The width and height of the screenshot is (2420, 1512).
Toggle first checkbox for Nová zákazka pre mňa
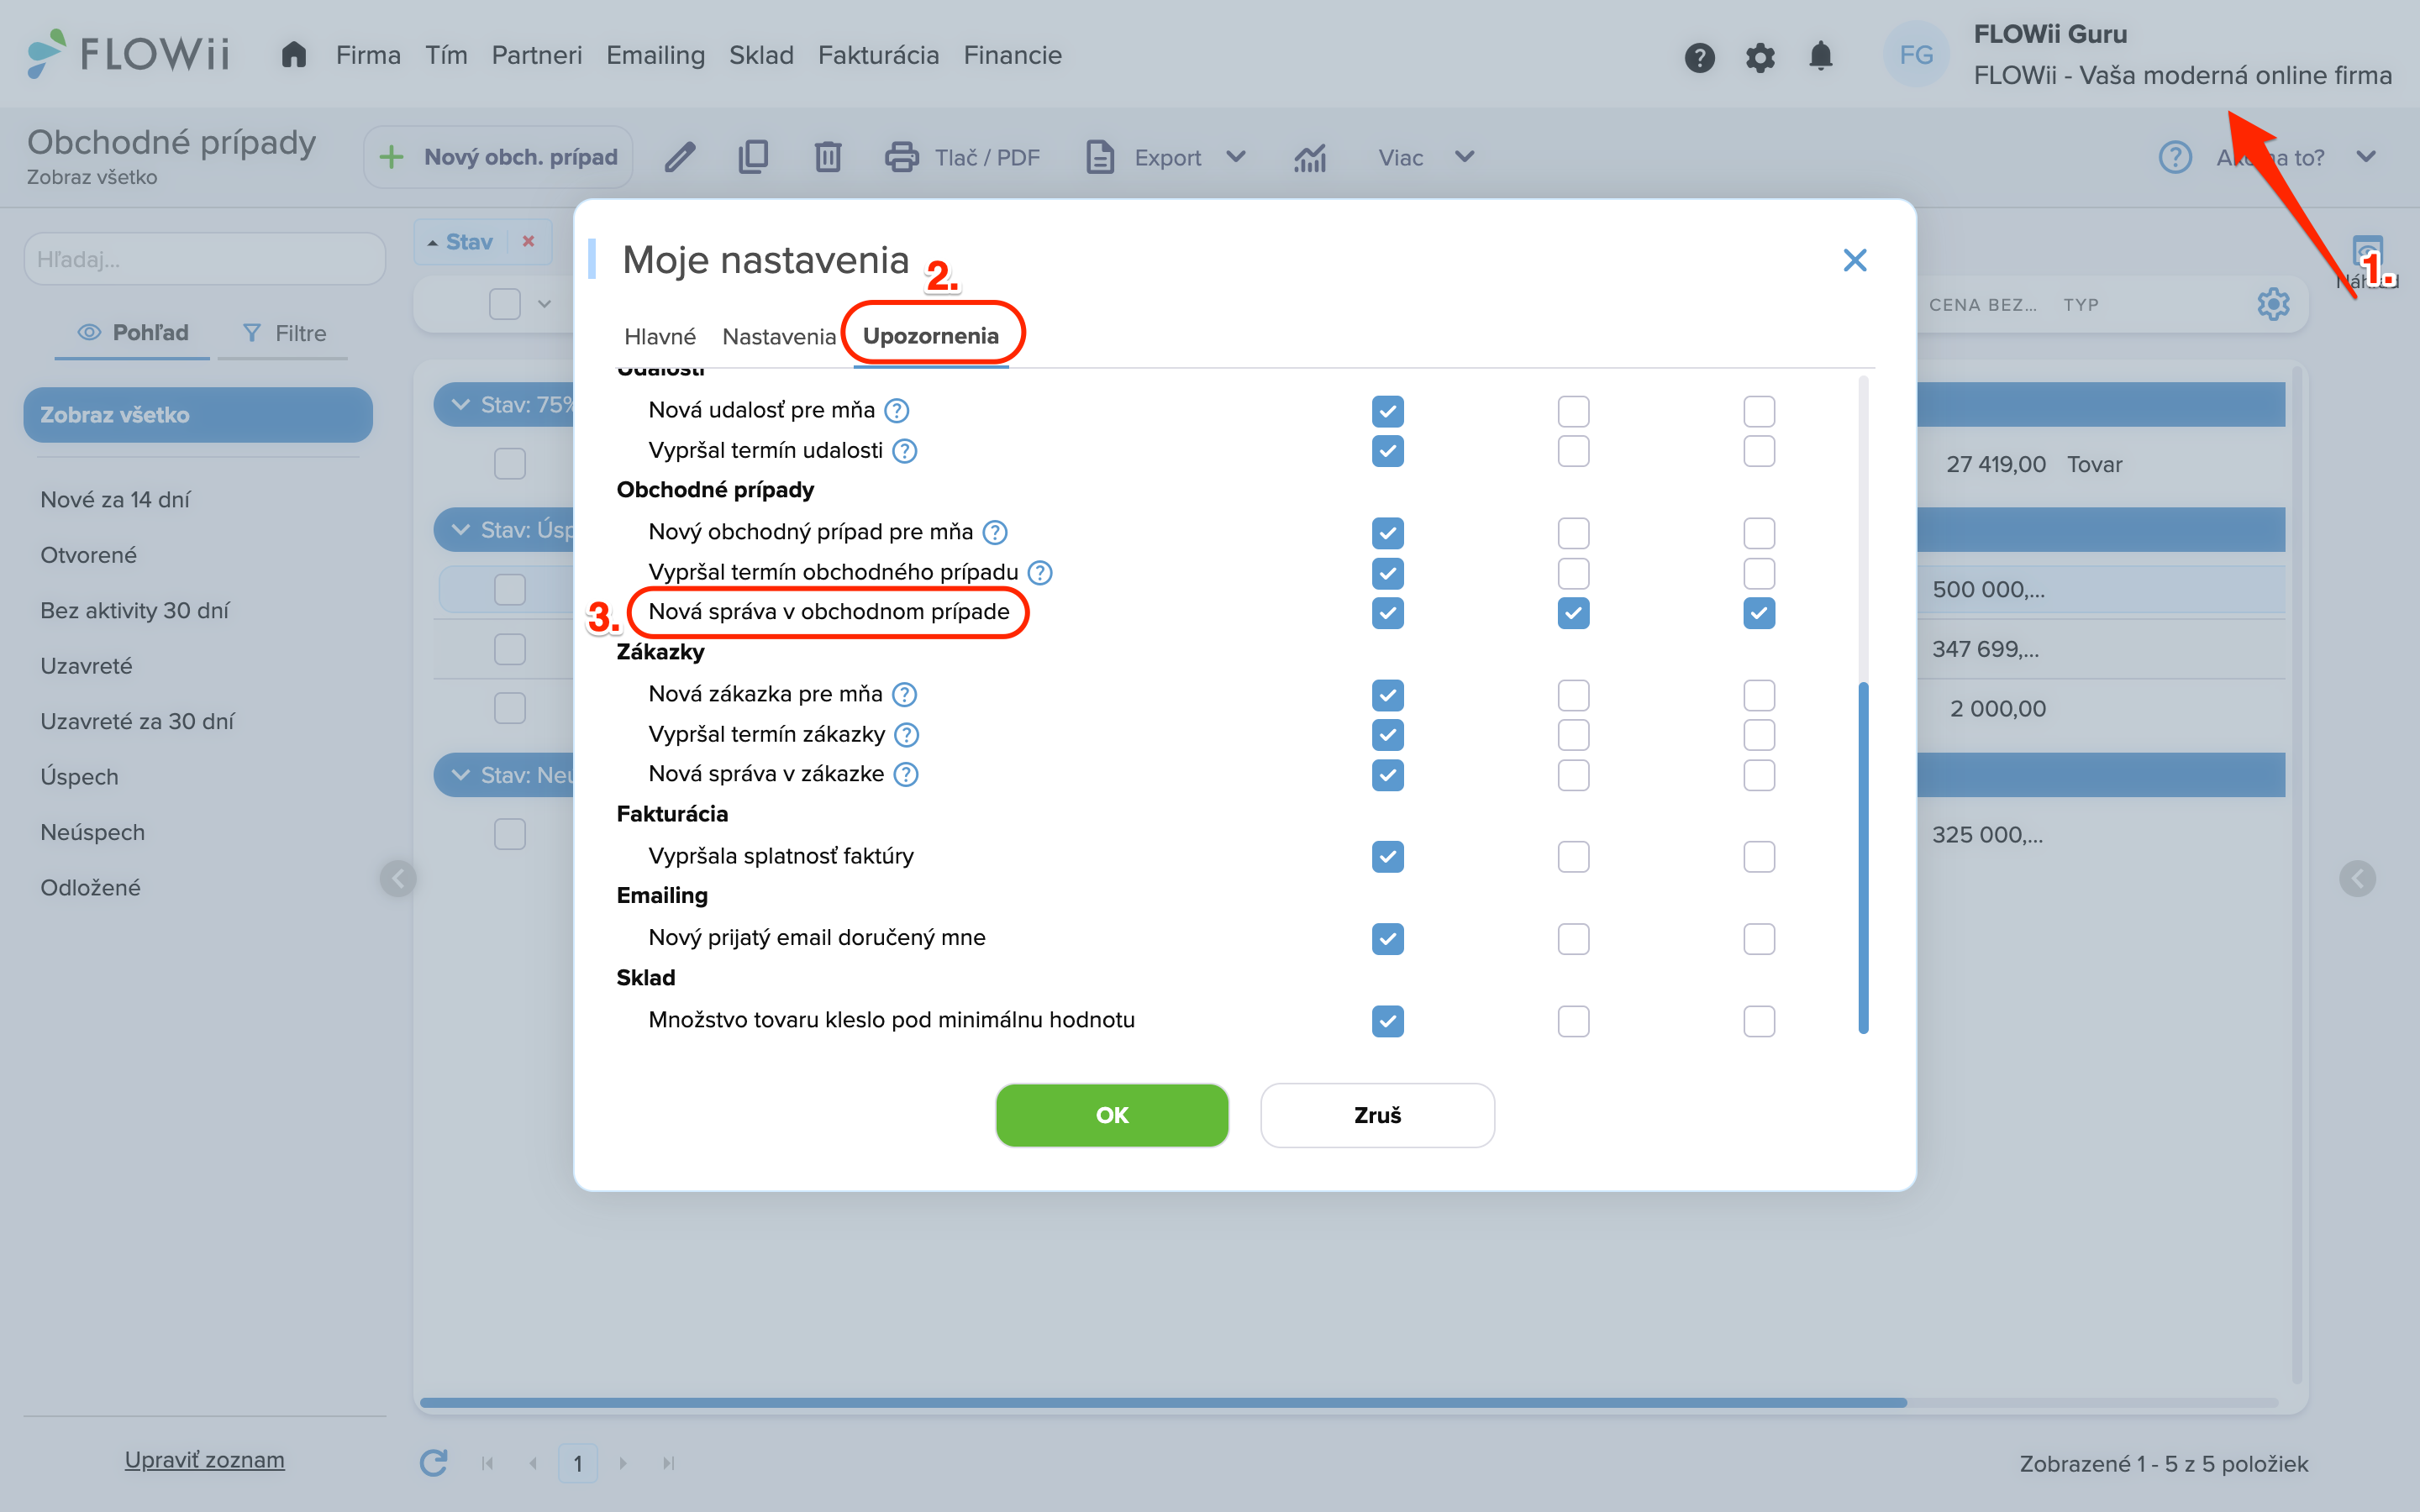pos(1388,695)
